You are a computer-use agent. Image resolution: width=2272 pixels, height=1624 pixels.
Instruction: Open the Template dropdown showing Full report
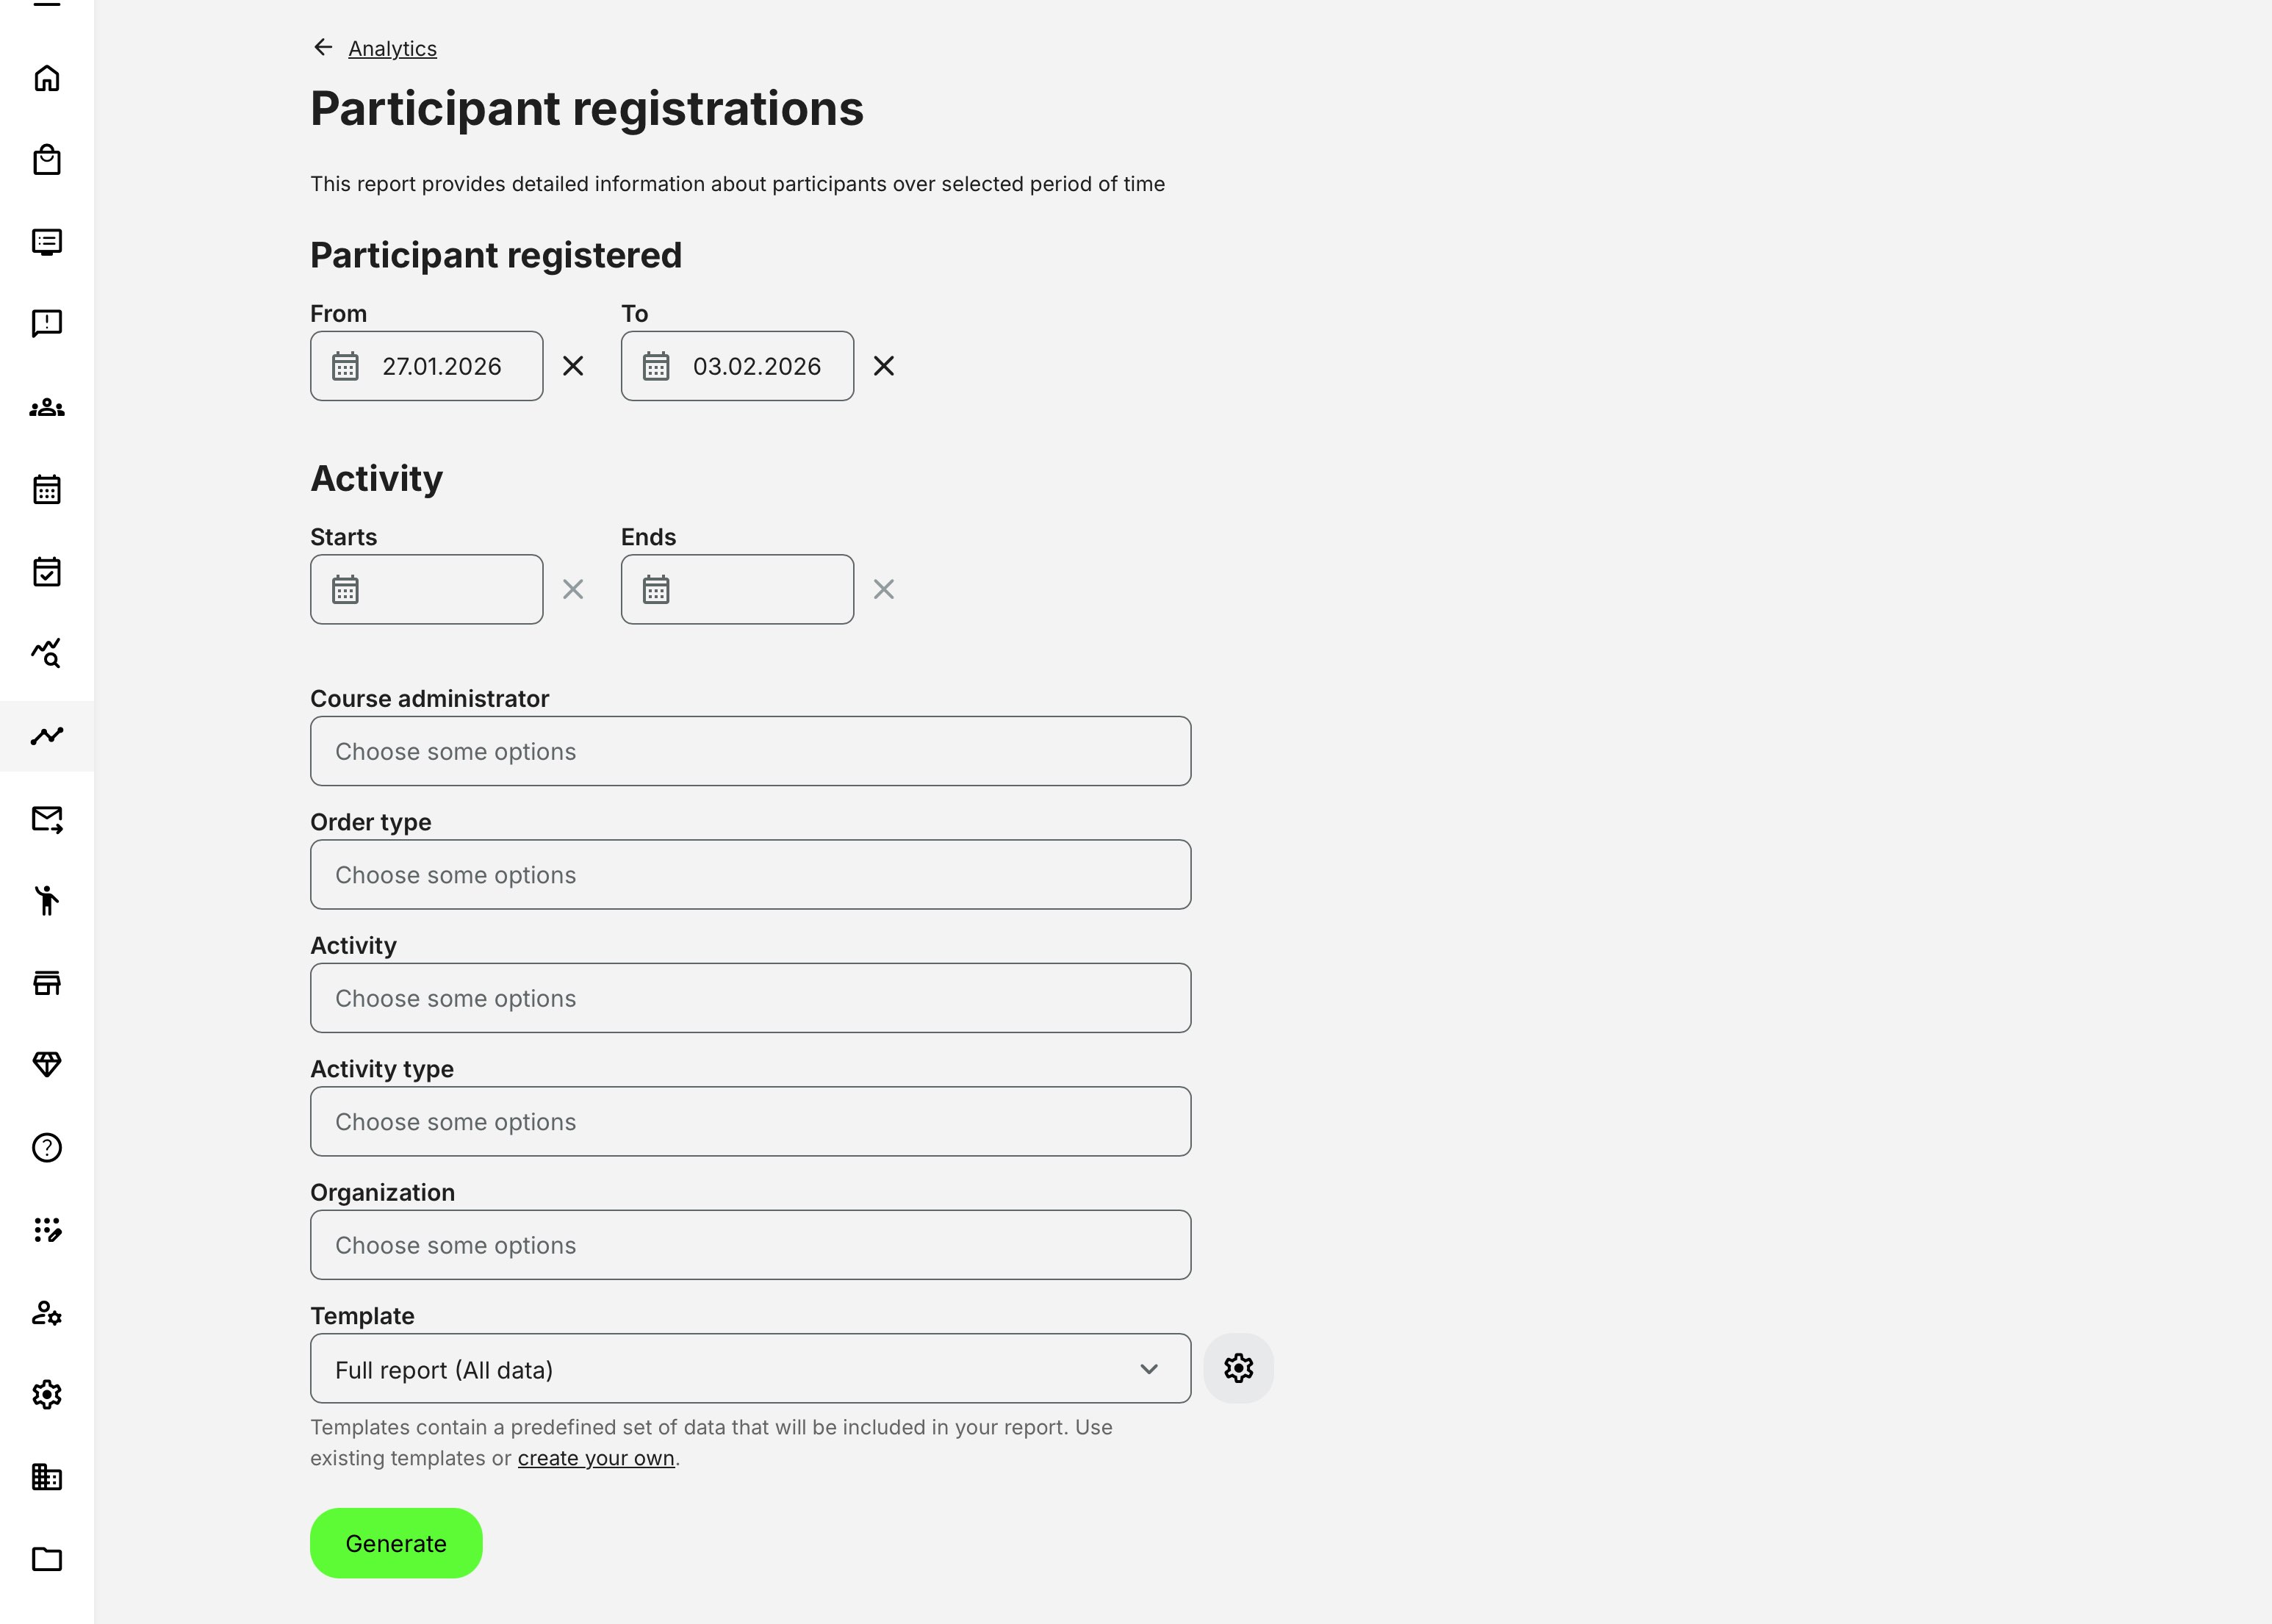749,1368
